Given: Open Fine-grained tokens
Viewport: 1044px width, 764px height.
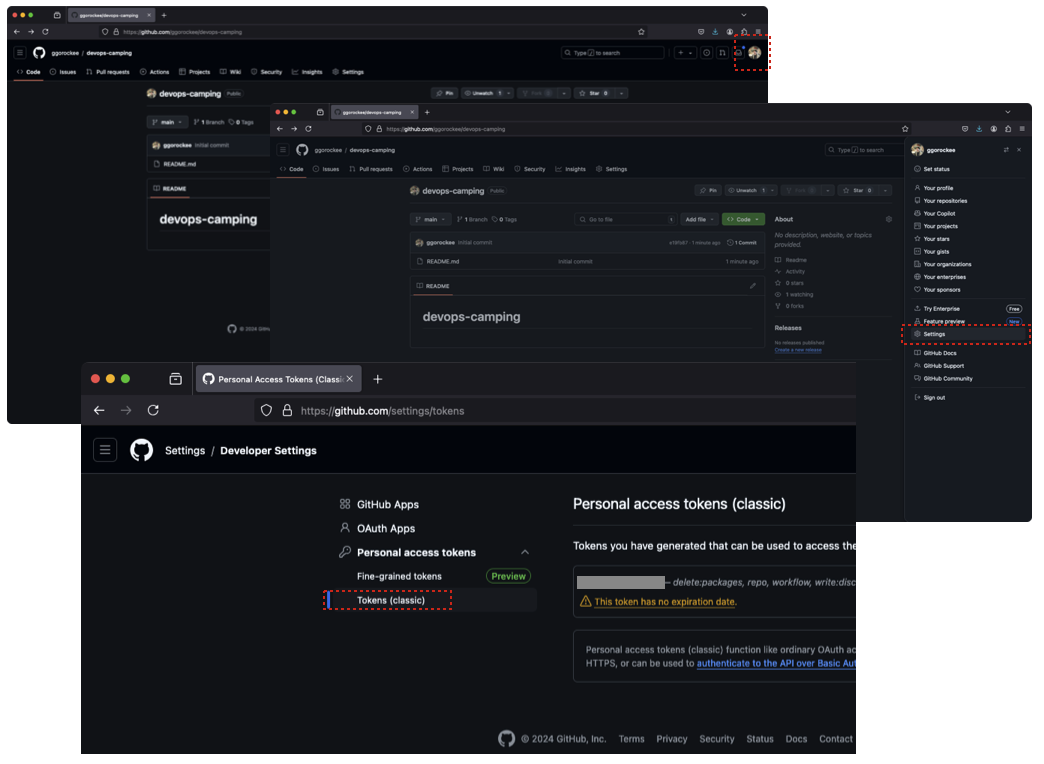Looking at the screenshot, I should [399, 577].
